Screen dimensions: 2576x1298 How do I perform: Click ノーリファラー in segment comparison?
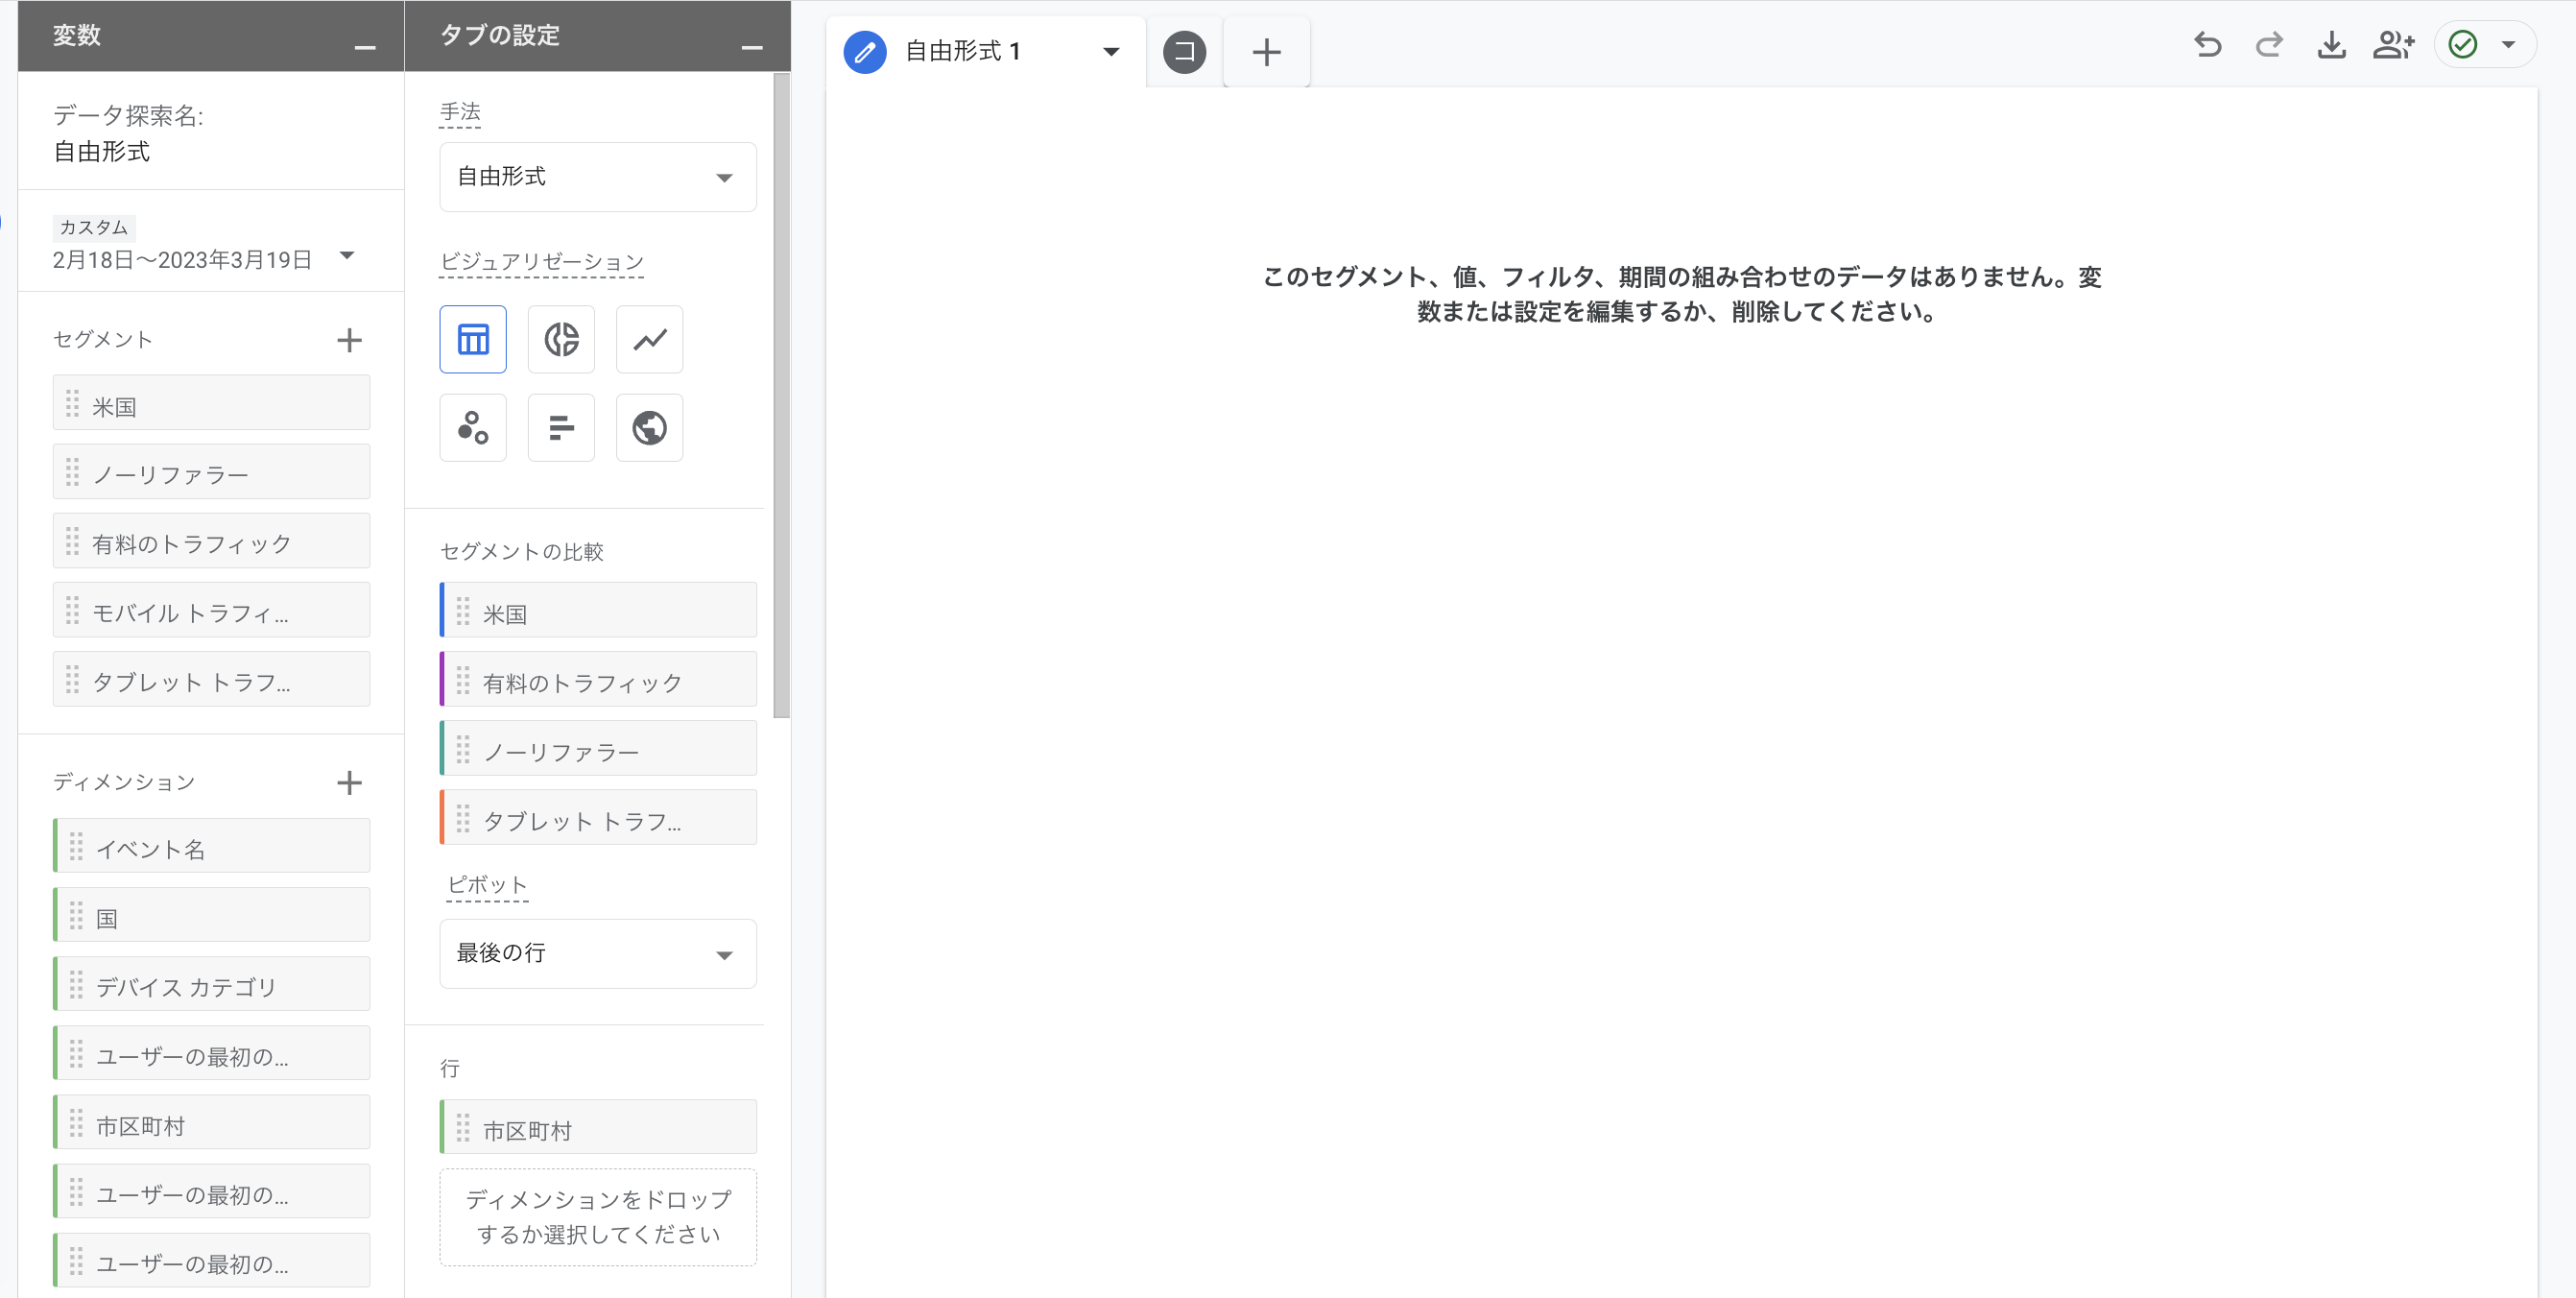click(x=598, y=748)
